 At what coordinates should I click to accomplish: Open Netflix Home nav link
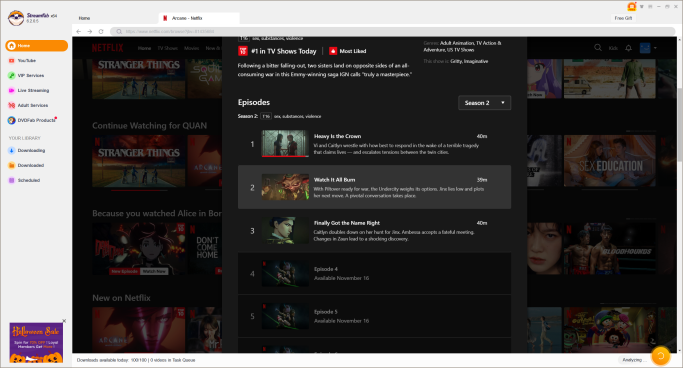145,48
